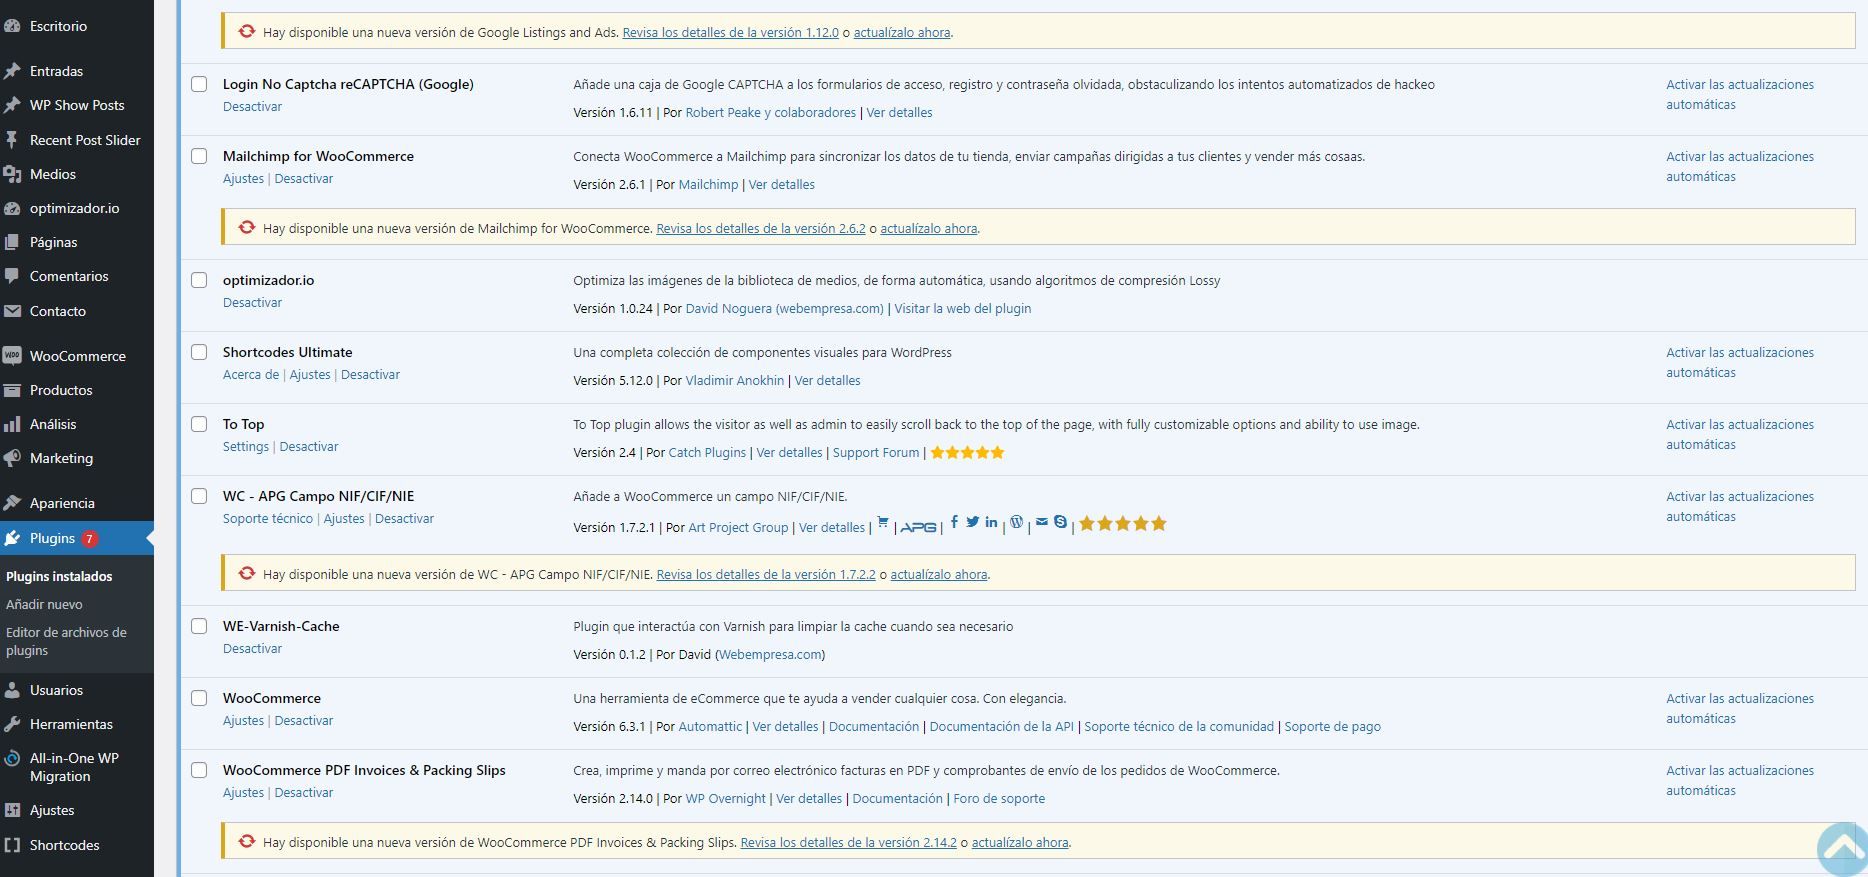1868x877 pixels.
Task: Click the Marketing megaphone icon
Action: tap(12, 458)
